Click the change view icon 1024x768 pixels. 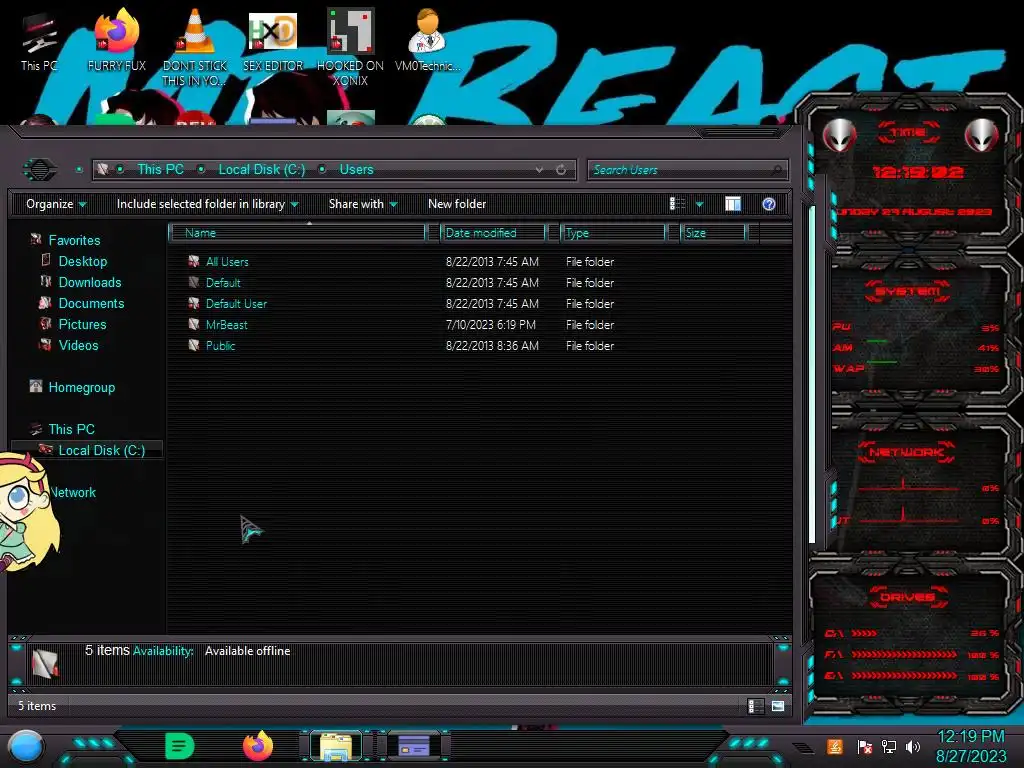click(x=677, y=204)
